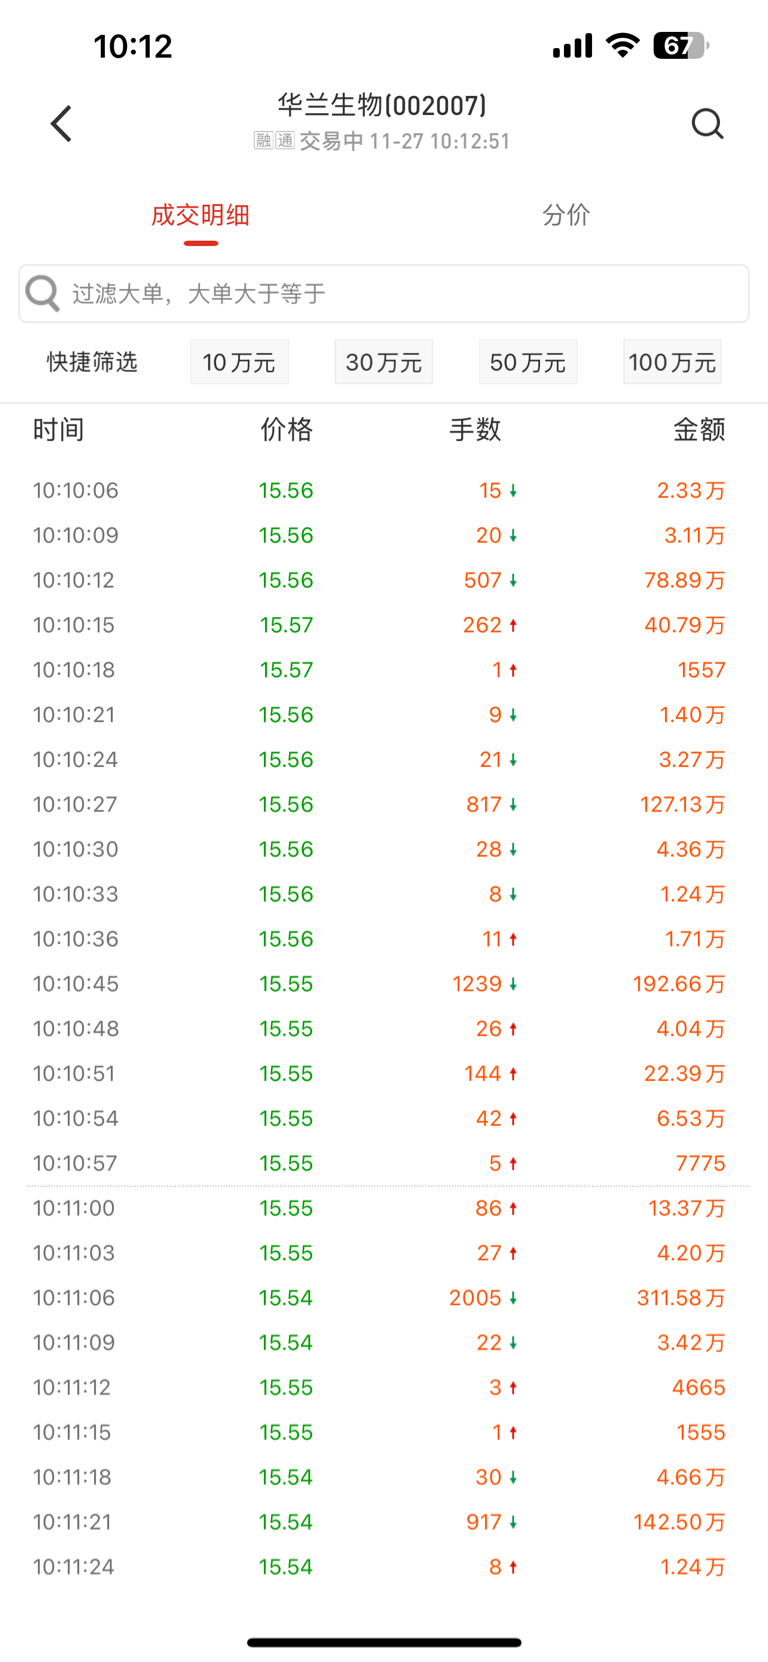Choose the 100万元 quick filter

coord(672,362)
